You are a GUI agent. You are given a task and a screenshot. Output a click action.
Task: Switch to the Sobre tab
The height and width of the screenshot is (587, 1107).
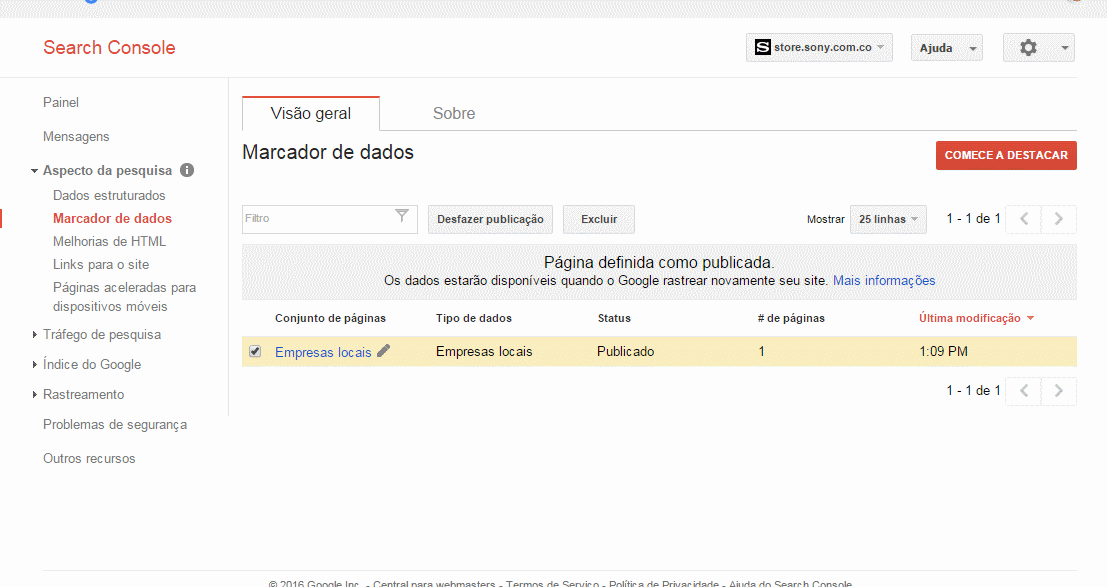click(x=454, y=113)
